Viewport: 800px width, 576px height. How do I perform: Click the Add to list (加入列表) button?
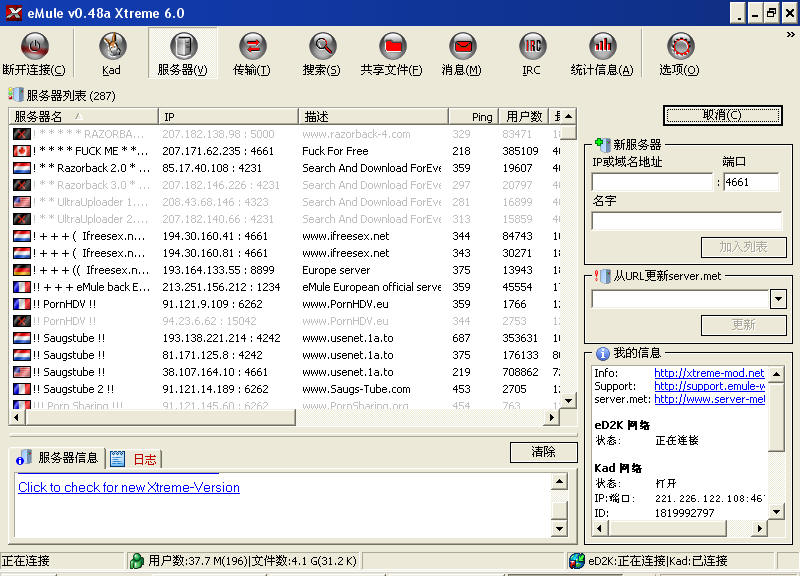pyautogui.click(x=743, y=247)
